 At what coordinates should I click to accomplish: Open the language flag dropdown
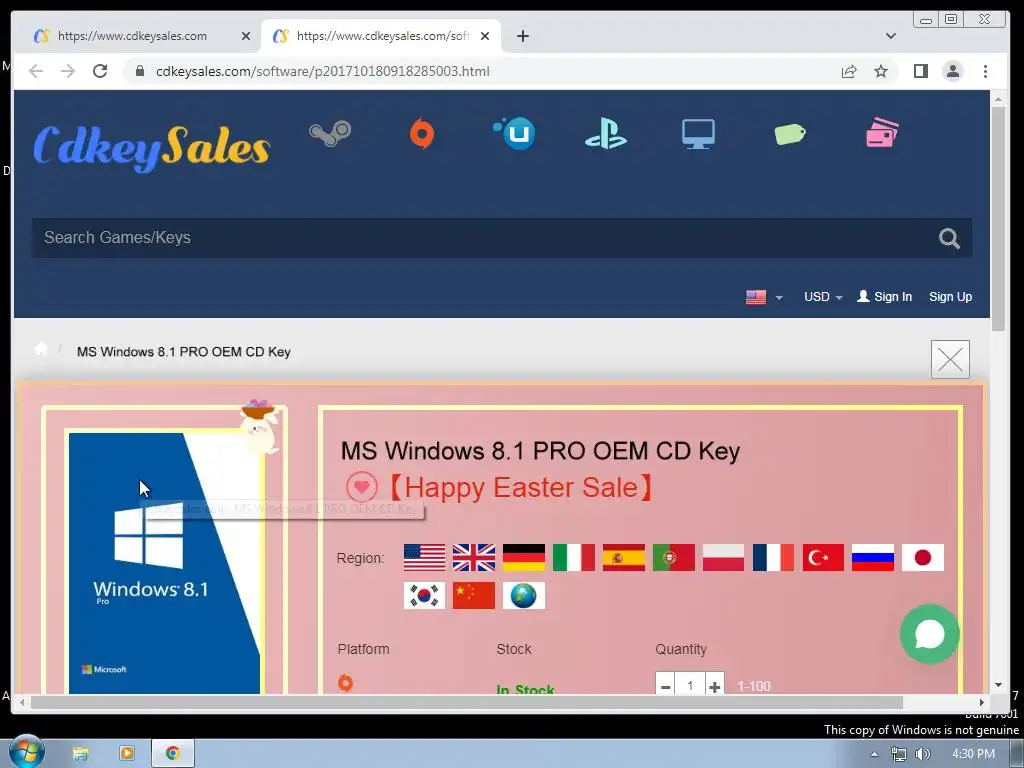pos(764,297)
